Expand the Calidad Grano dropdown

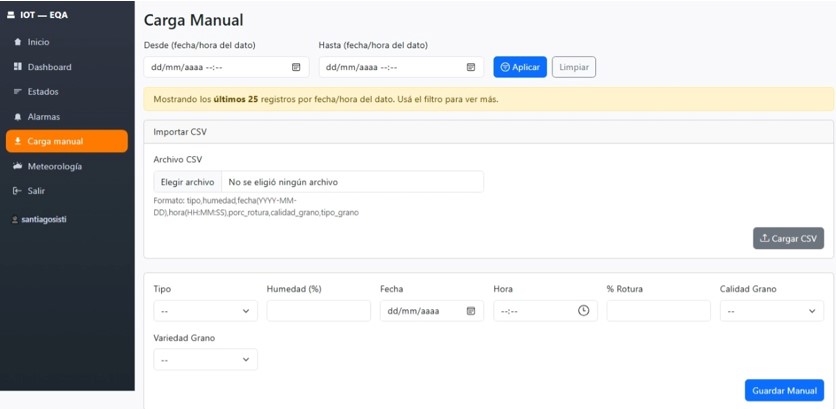coord(771,311)
